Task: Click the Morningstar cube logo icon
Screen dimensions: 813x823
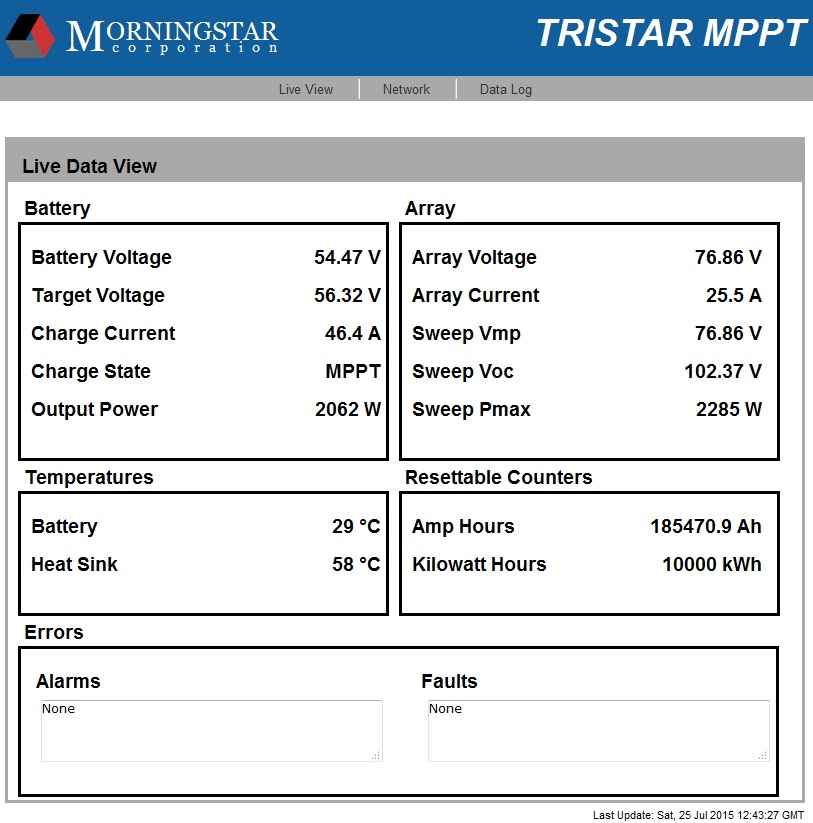Action: coord(30,36)
